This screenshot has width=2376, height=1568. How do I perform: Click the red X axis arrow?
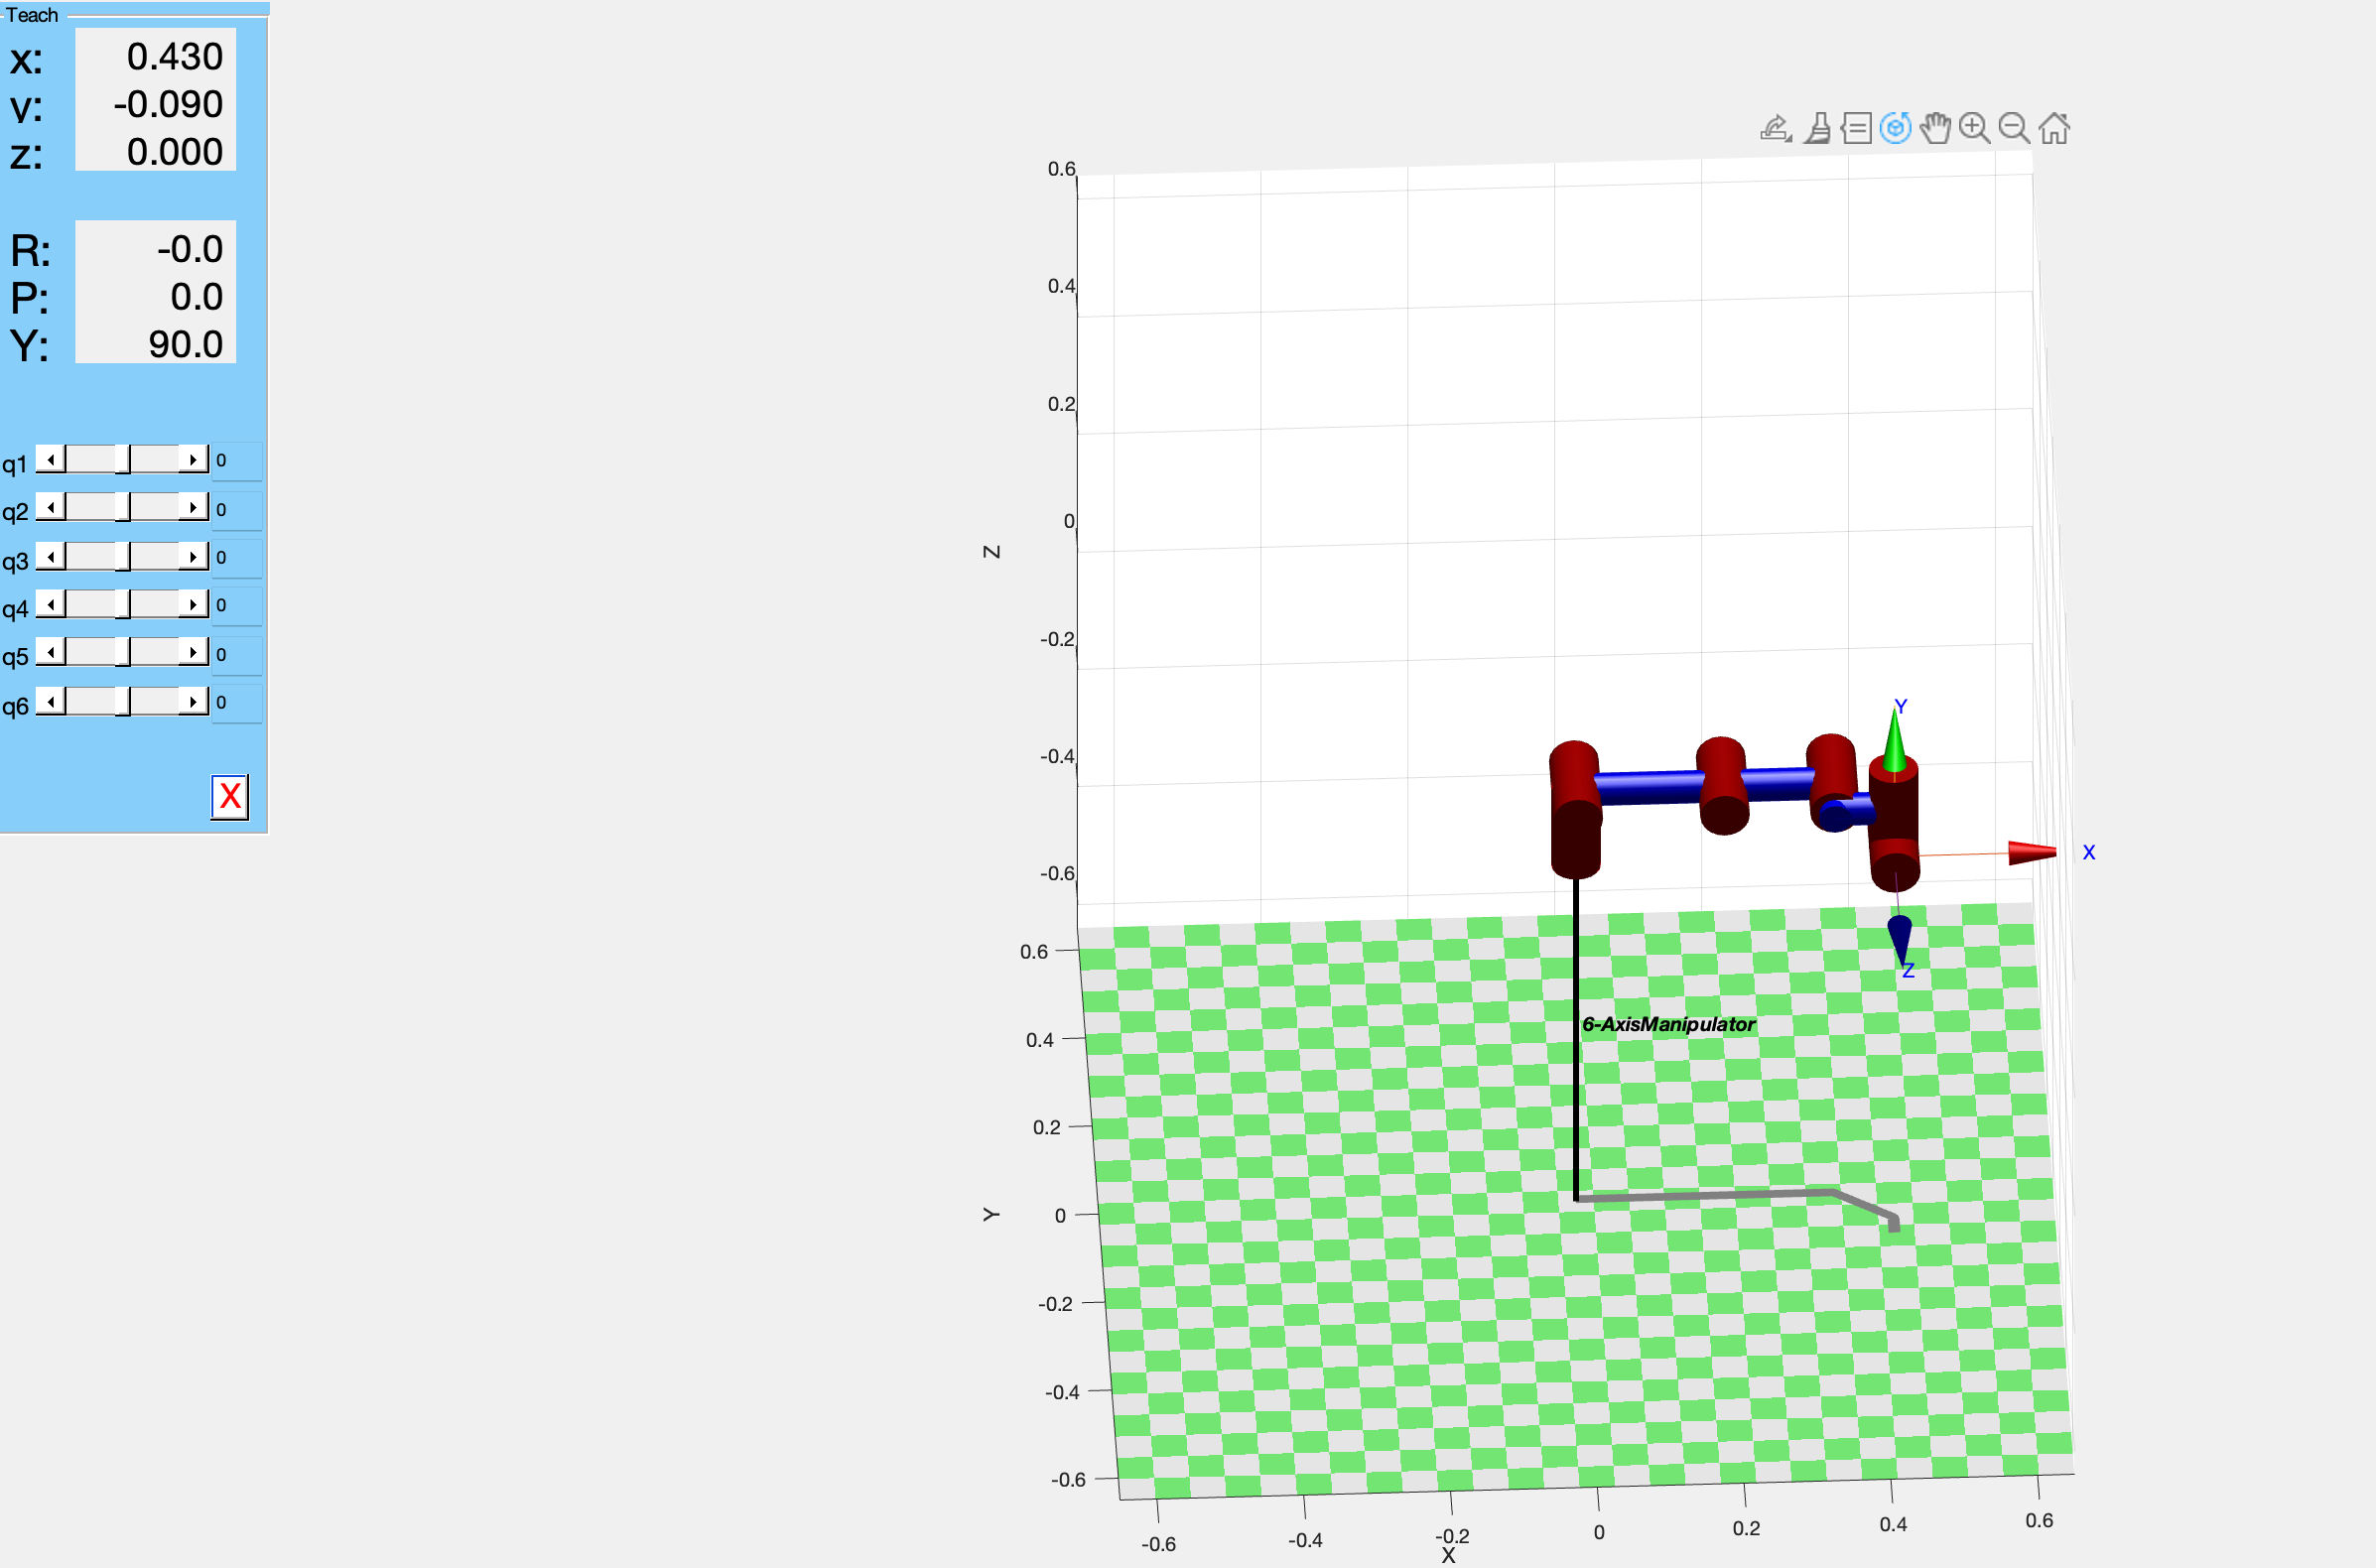2032,852
